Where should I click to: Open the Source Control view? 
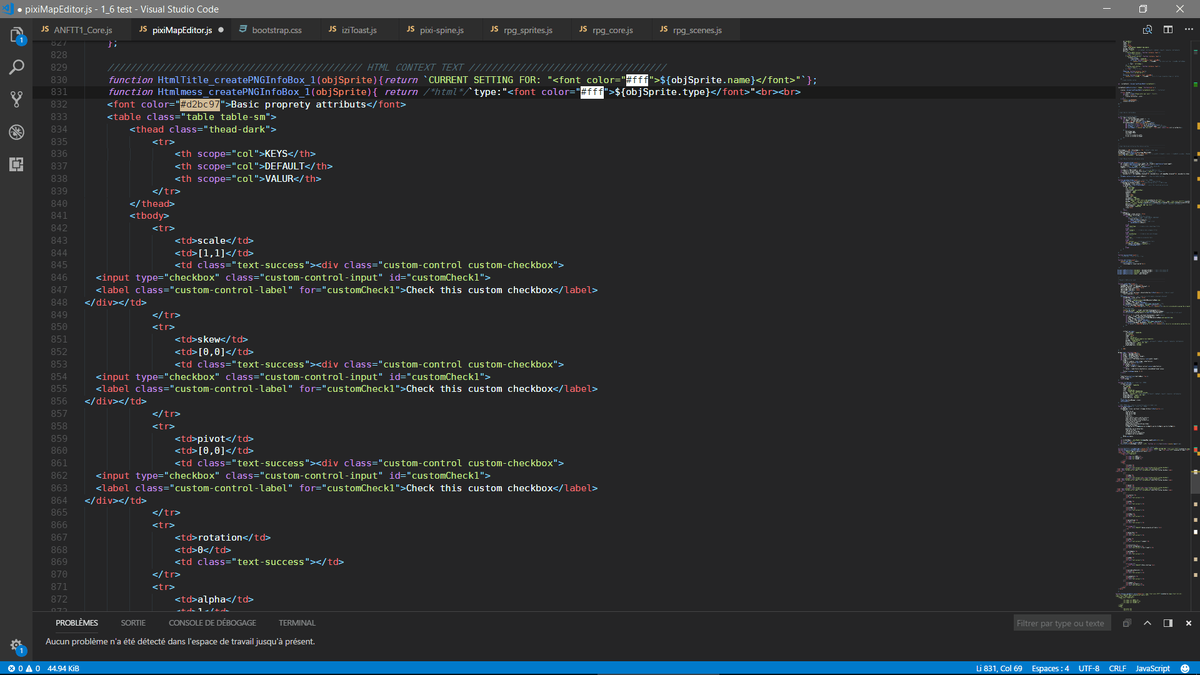(17, 99)
